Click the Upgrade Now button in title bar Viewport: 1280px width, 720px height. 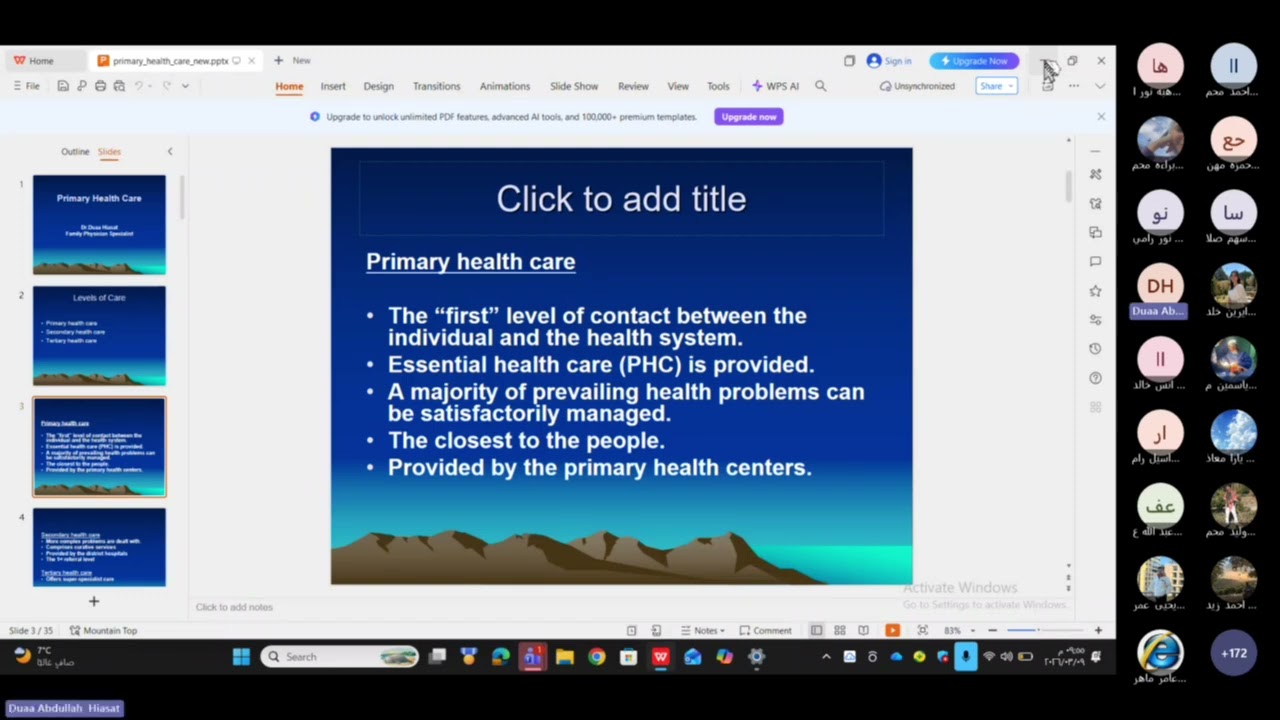(x=974, y=61)
